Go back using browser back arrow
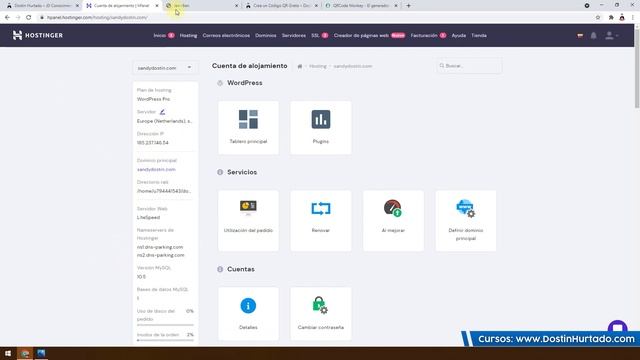640x360 pixels. click(x=7, y=18)
